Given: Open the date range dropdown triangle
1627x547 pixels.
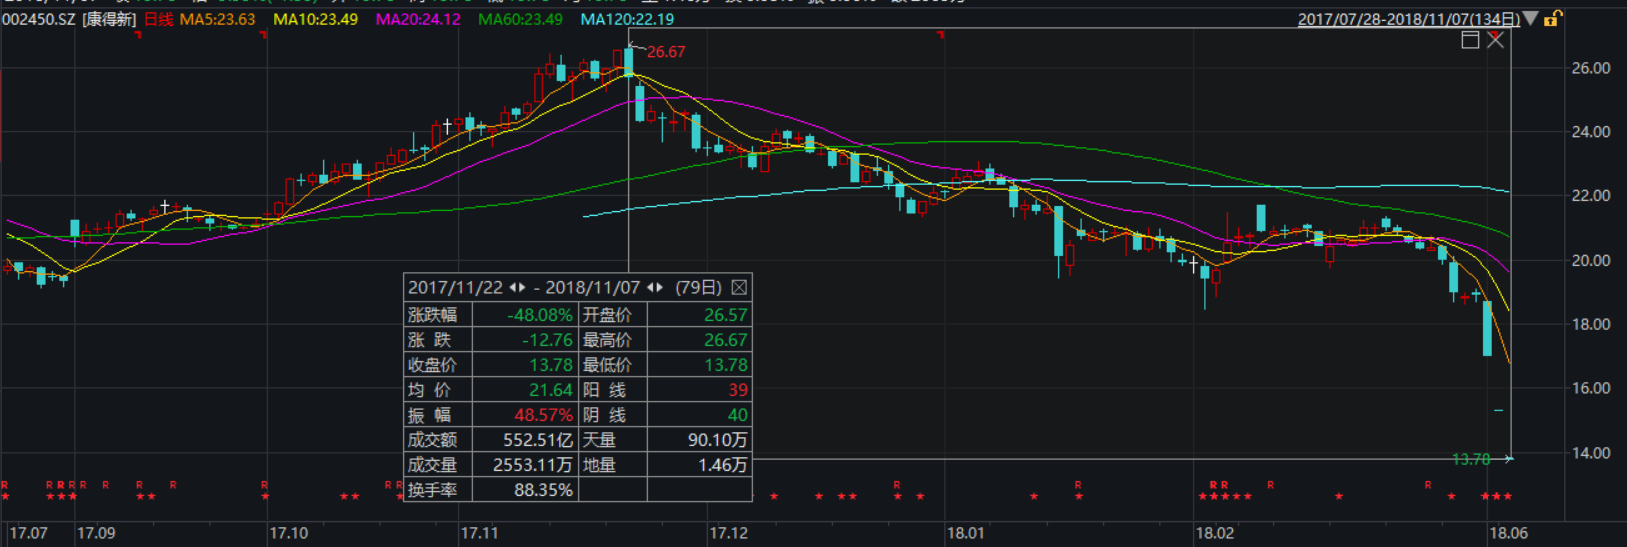Looking at the screenshot, I should click(x=1531, y=19).
